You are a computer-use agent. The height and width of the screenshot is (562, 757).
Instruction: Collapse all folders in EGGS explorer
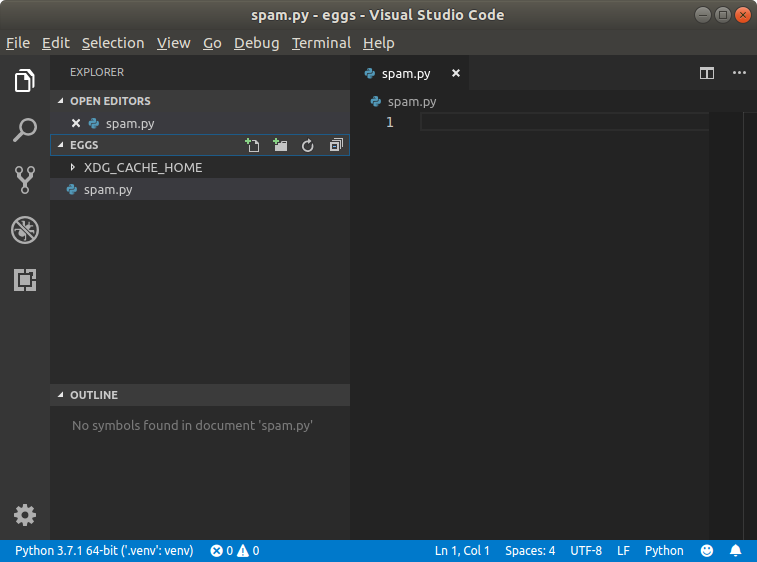pos(336,145)
